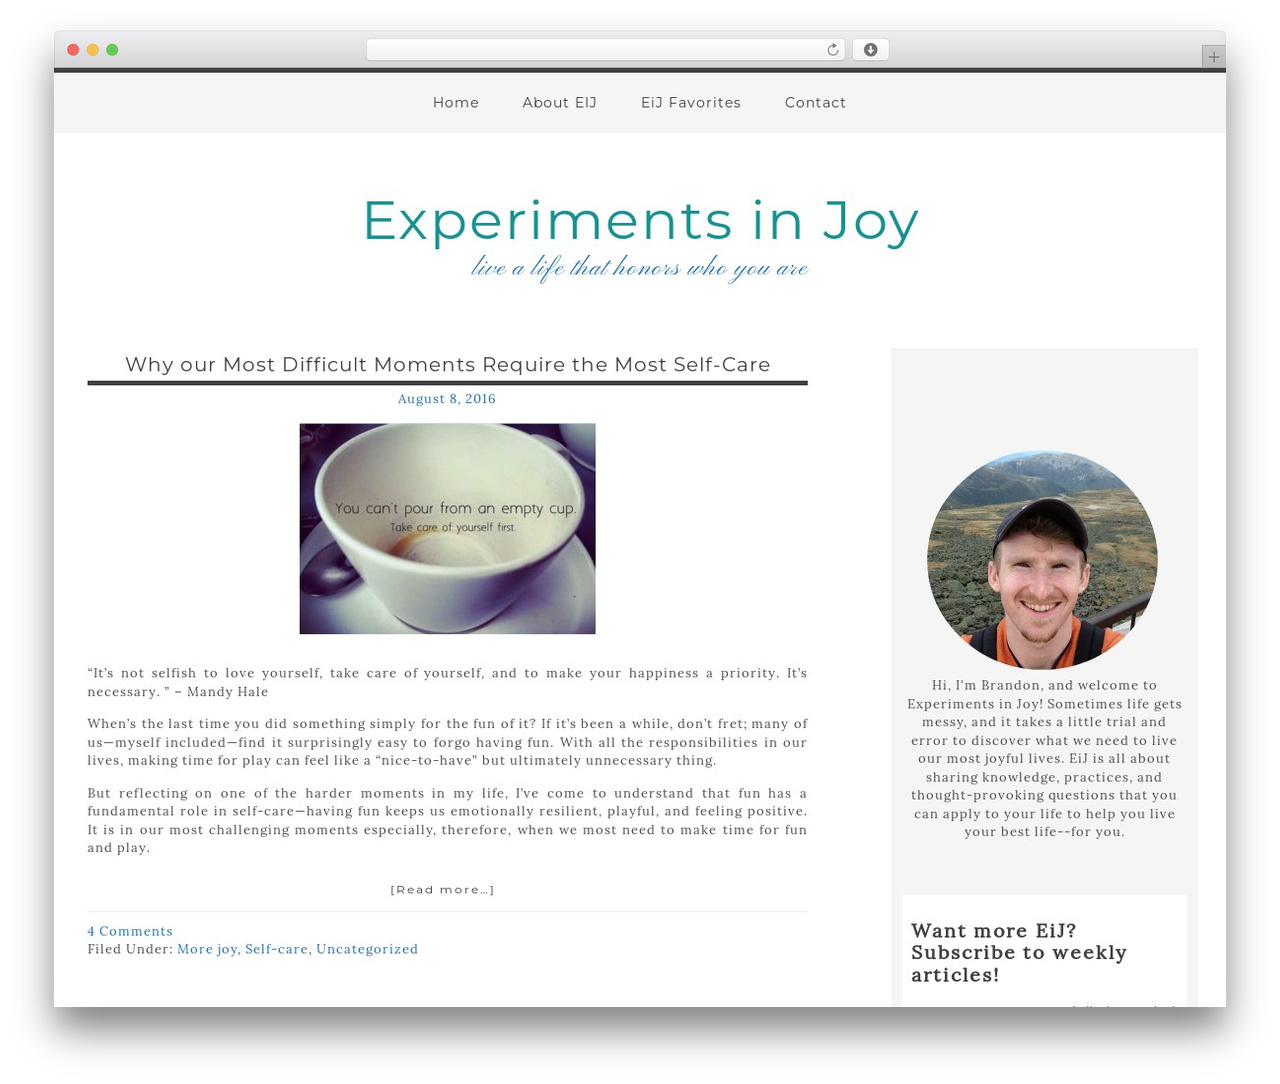Browse the Self-care category
The width and height of the screenshot is (1280, 1084).
click(x=277, y=950)
